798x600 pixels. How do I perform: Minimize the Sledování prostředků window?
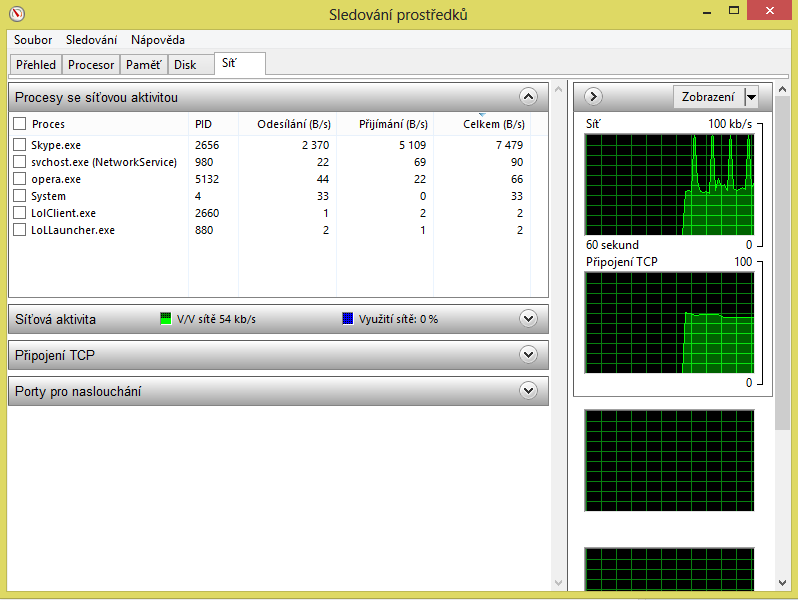click(707, 12)
